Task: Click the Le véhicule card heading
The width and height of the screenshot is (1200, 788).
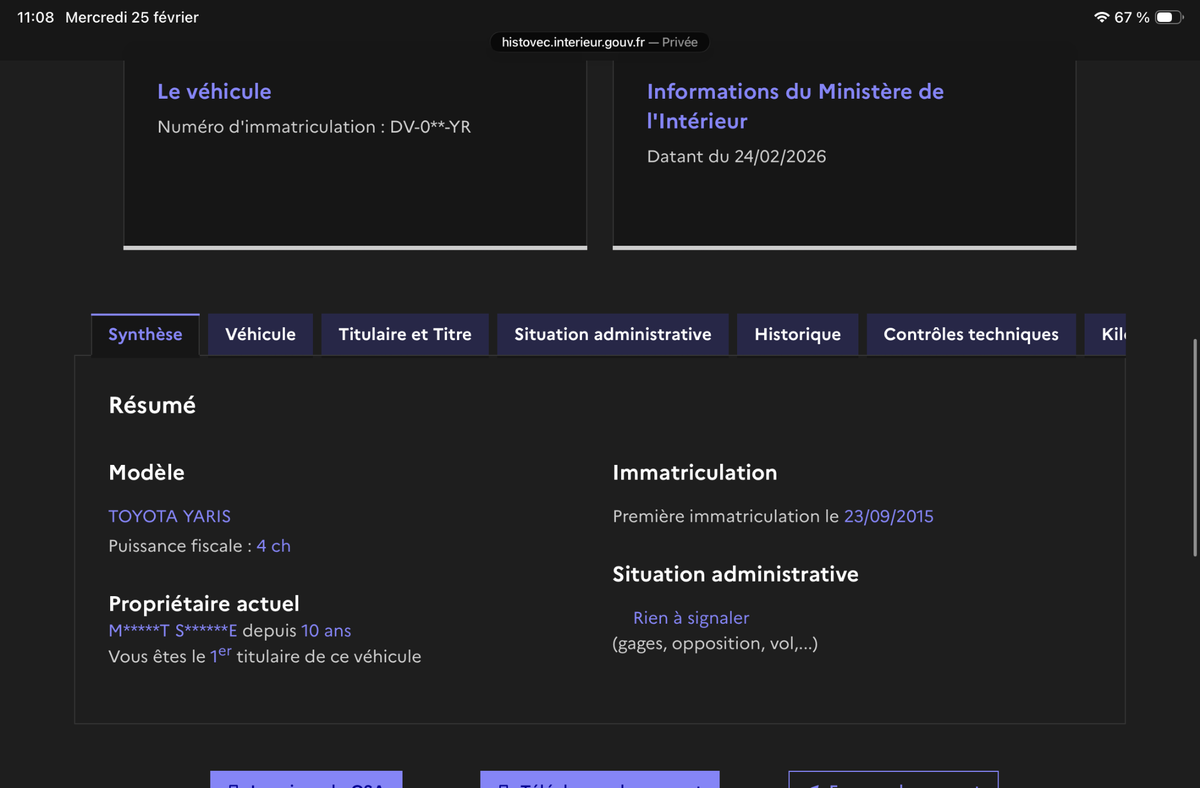Action: pyautogui.click(x=214, y=91)
